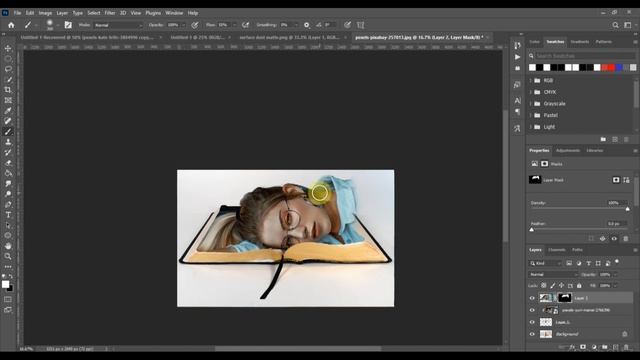The width and height of the screenshot is (640, 360).
Task: Switch to the Adjustments tab
Action: point(568,151)
